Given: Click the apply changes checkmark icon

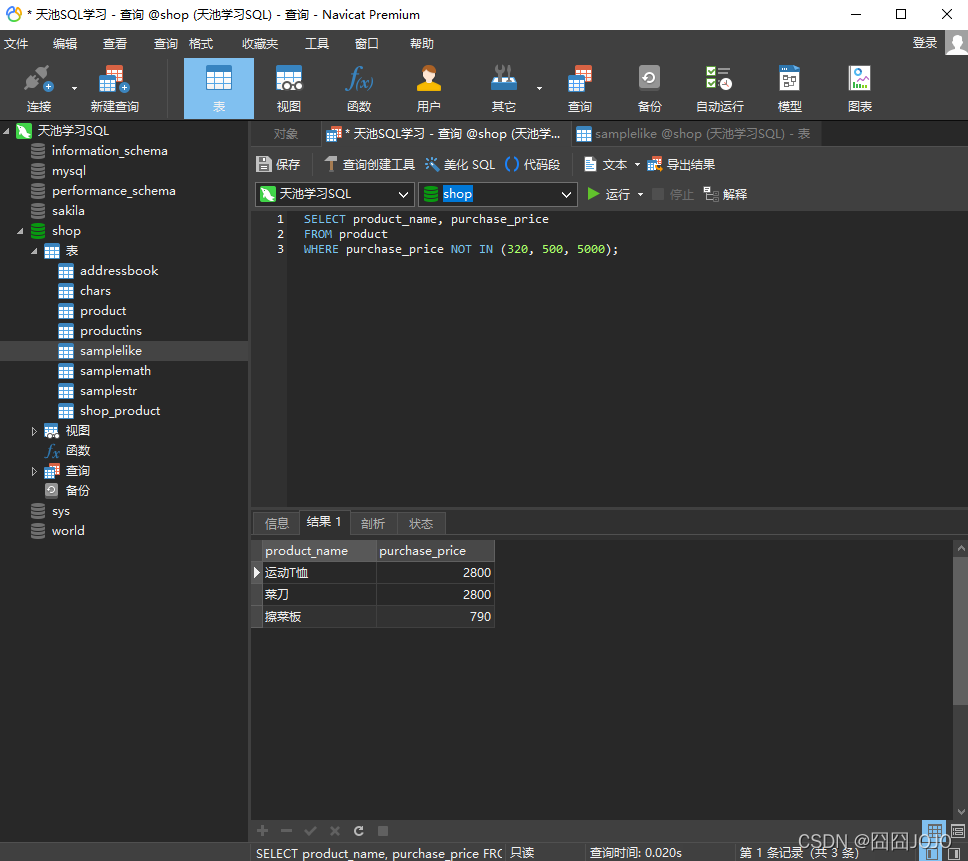Looking at the screenshot, I should 311,831.
